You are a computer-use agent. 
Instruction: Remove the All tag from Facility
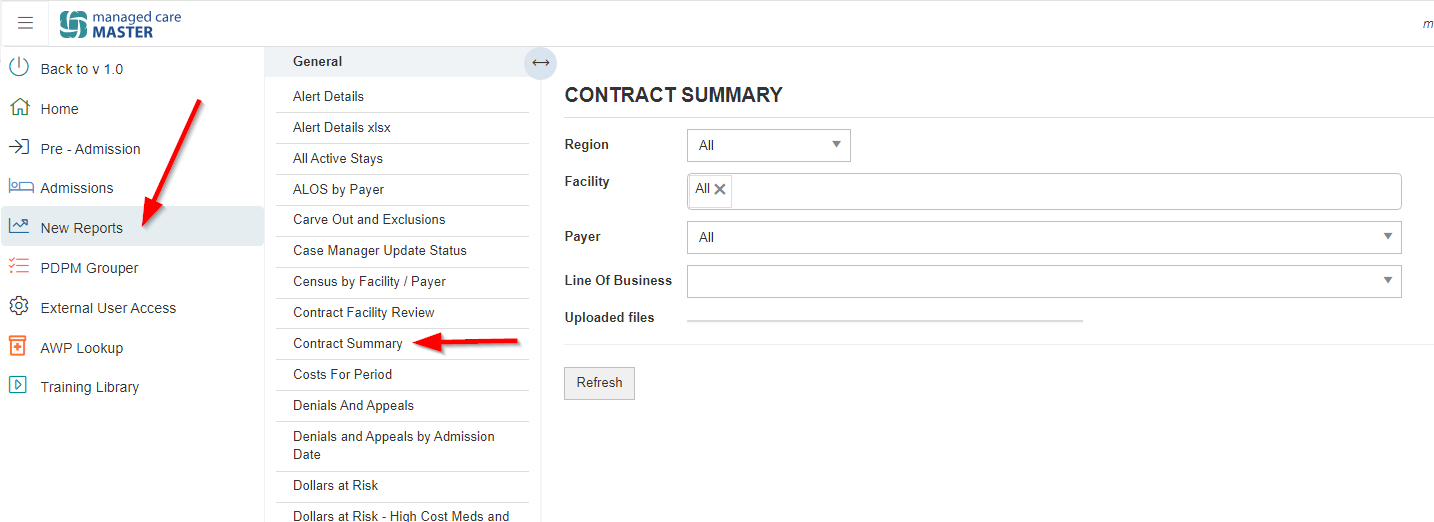click(720, 189)
